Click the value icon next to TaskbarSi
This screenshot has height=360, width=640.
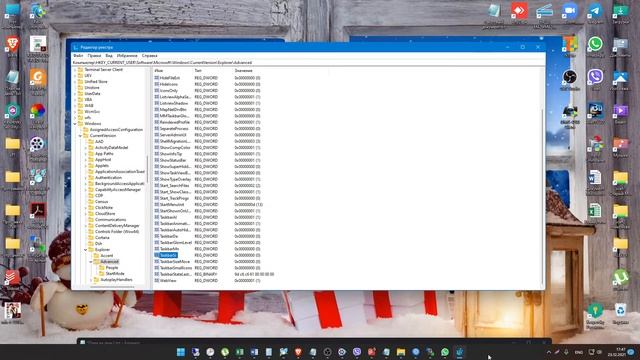pyautogui.click(x=157, y=255)
